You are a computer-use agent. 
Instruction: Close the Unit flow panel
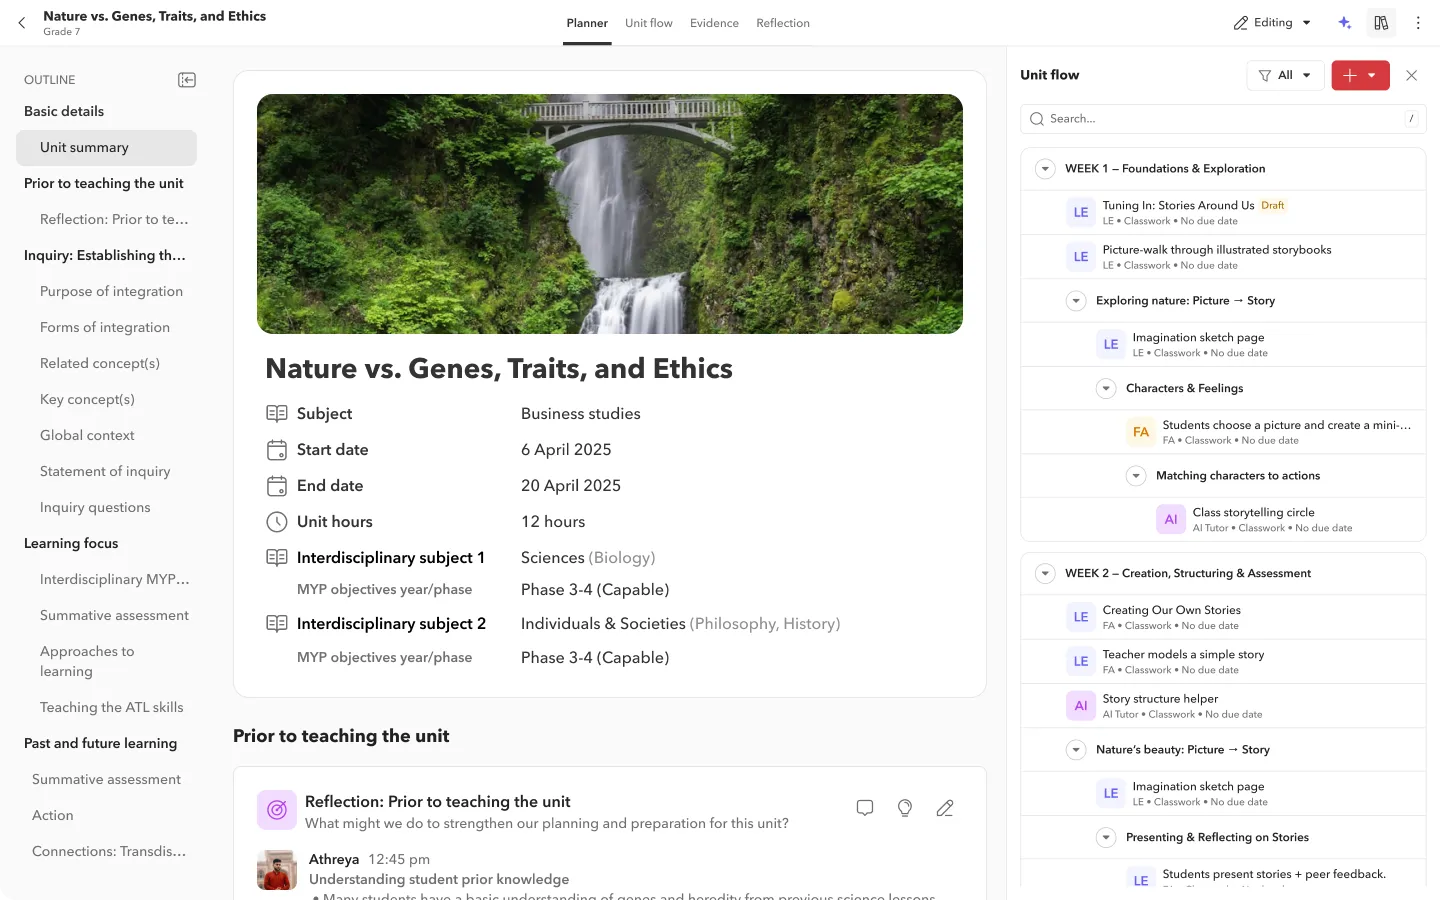[1411, 75]
